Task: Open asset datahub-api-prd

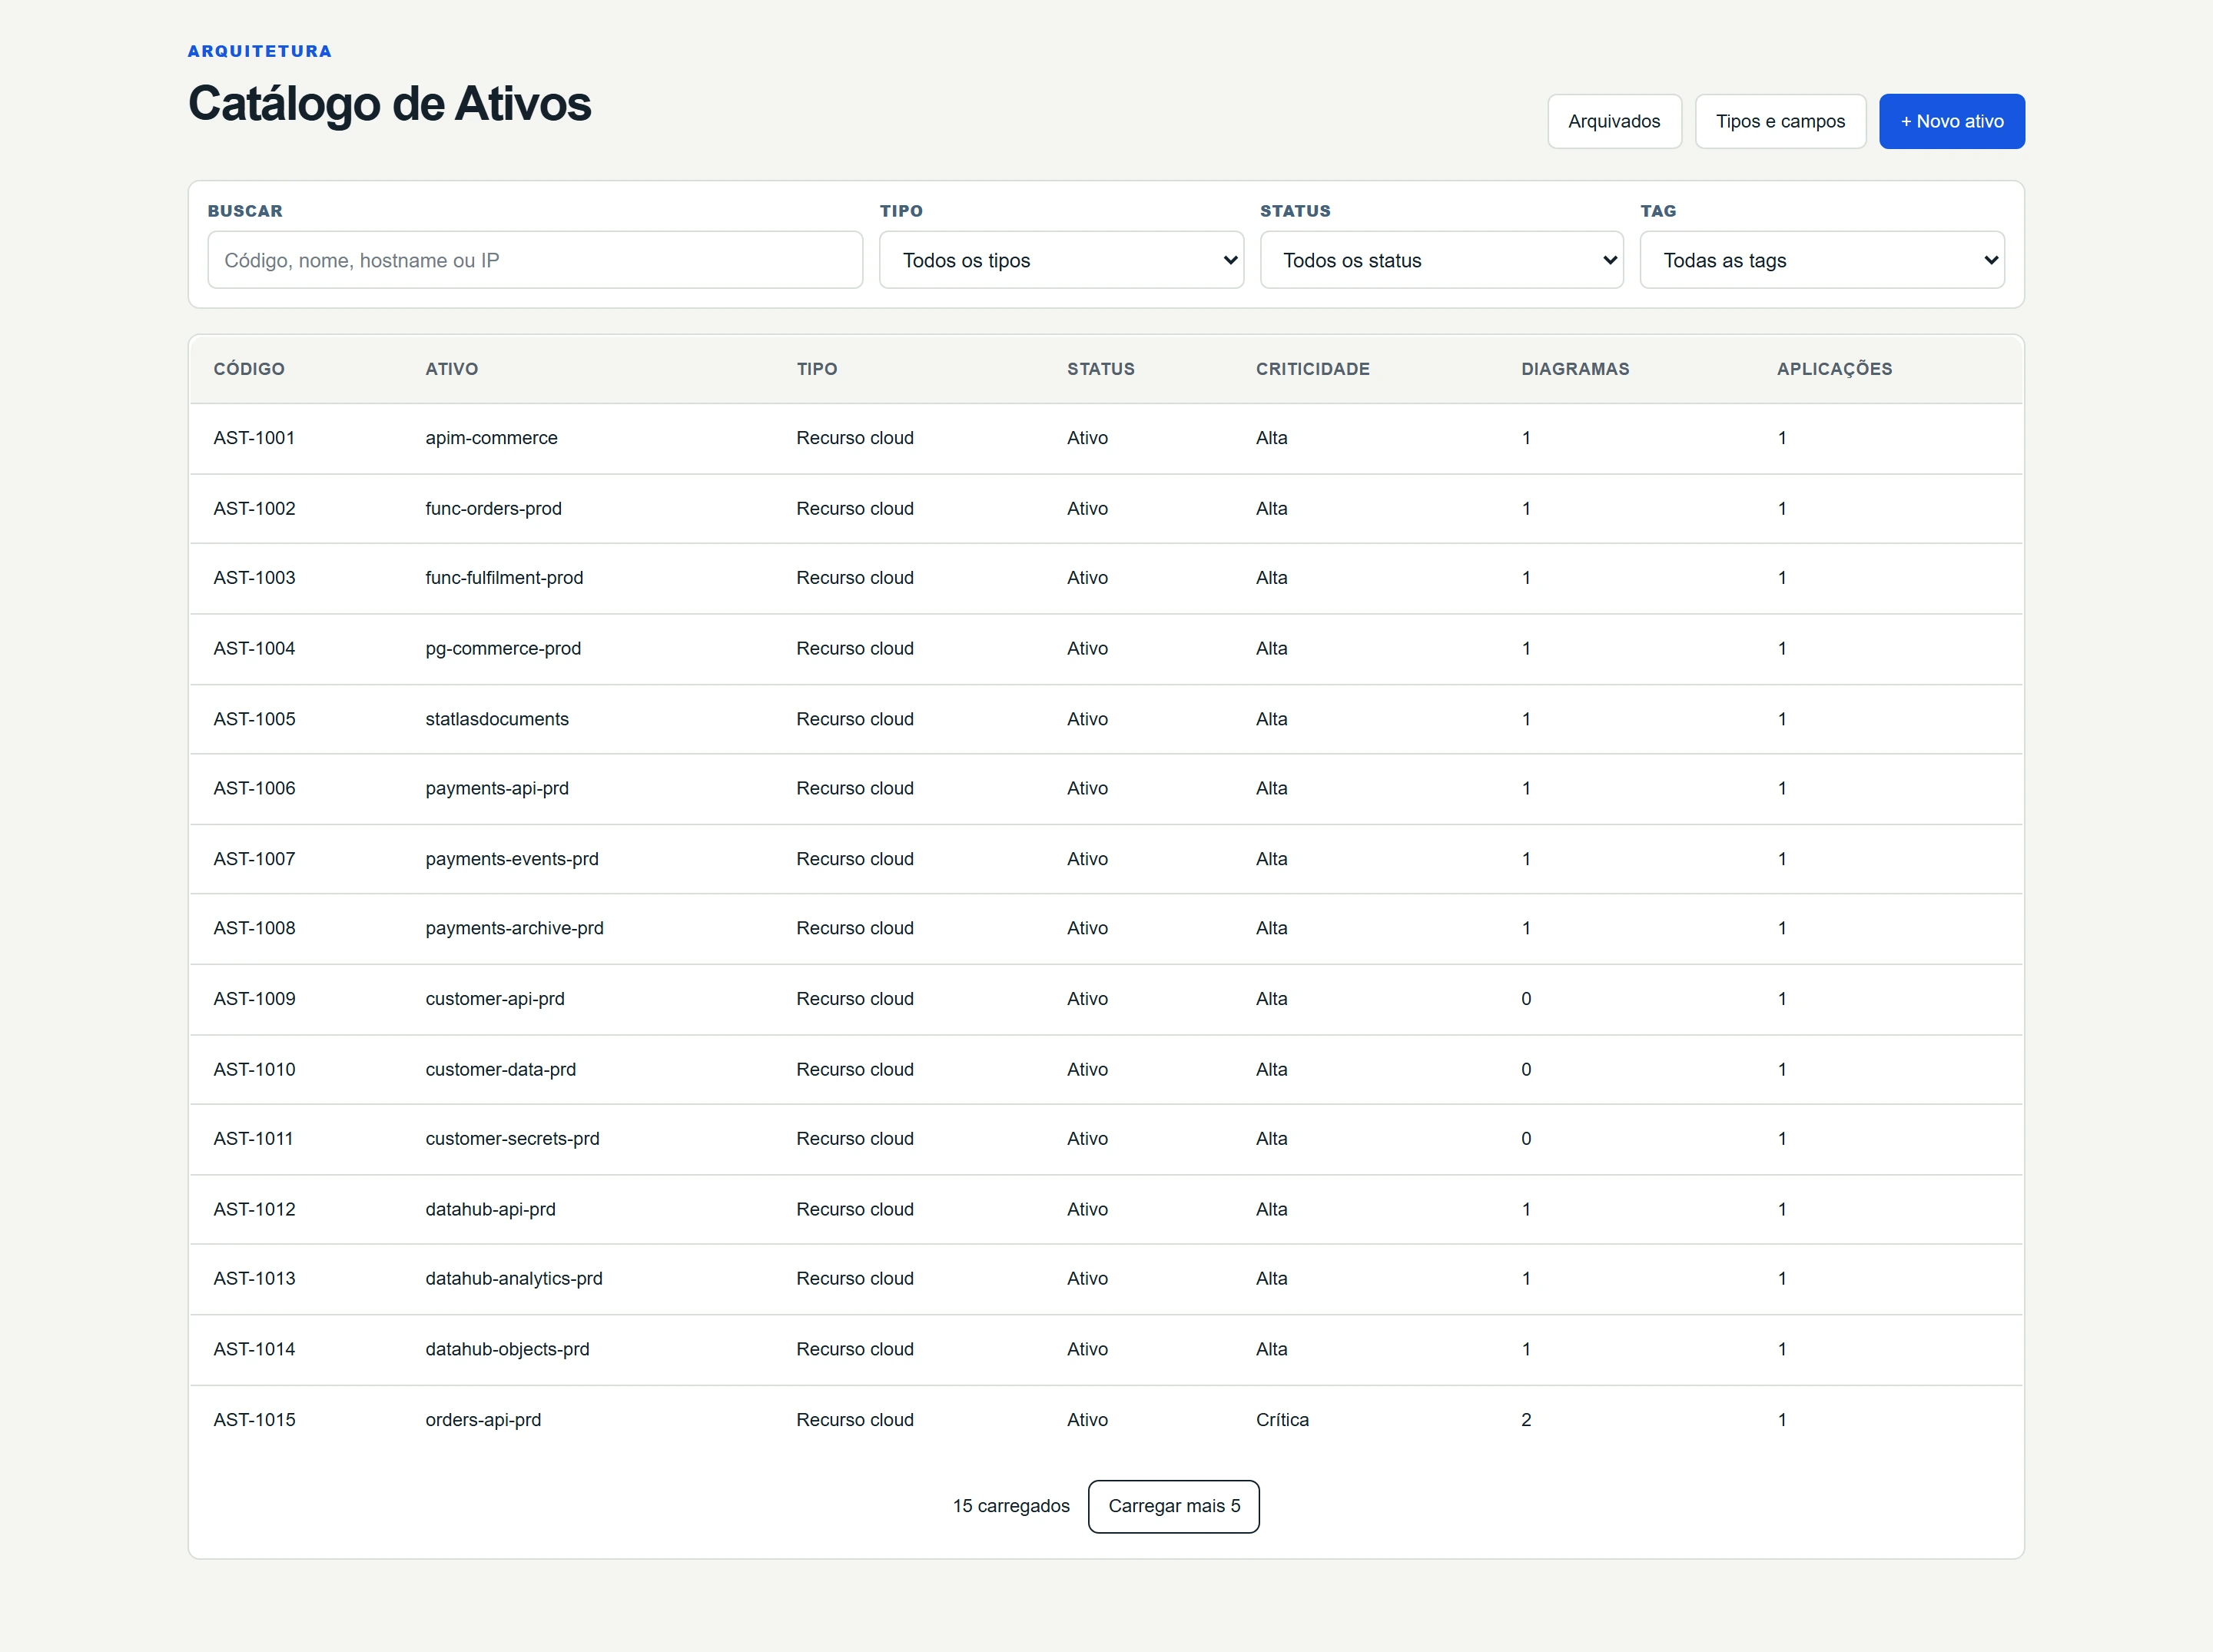Action: (x=490, y=1209)
